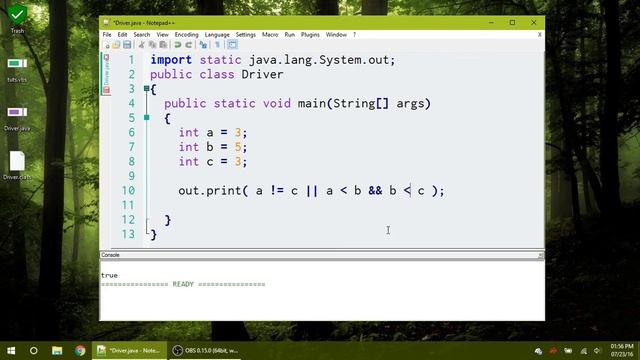
Task: Redo the edit with the toolbar arrow
Action: pos(189,45)
